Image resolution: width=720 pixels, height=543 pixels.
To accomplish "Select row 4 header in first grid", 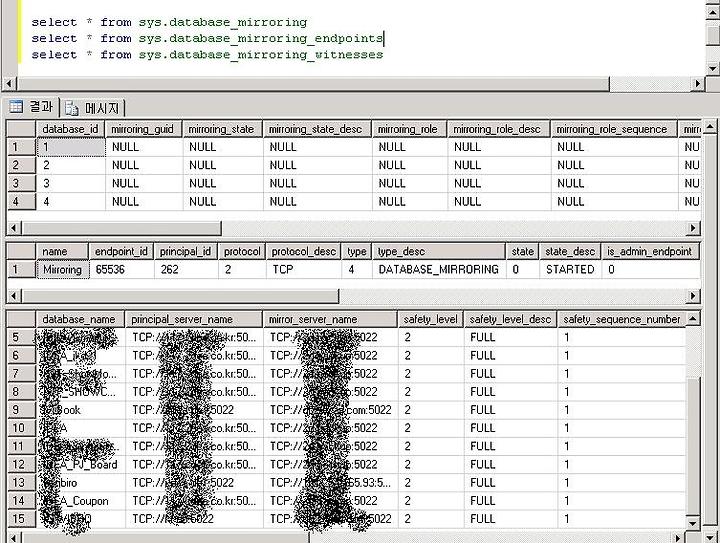I will tap(21, 202).
